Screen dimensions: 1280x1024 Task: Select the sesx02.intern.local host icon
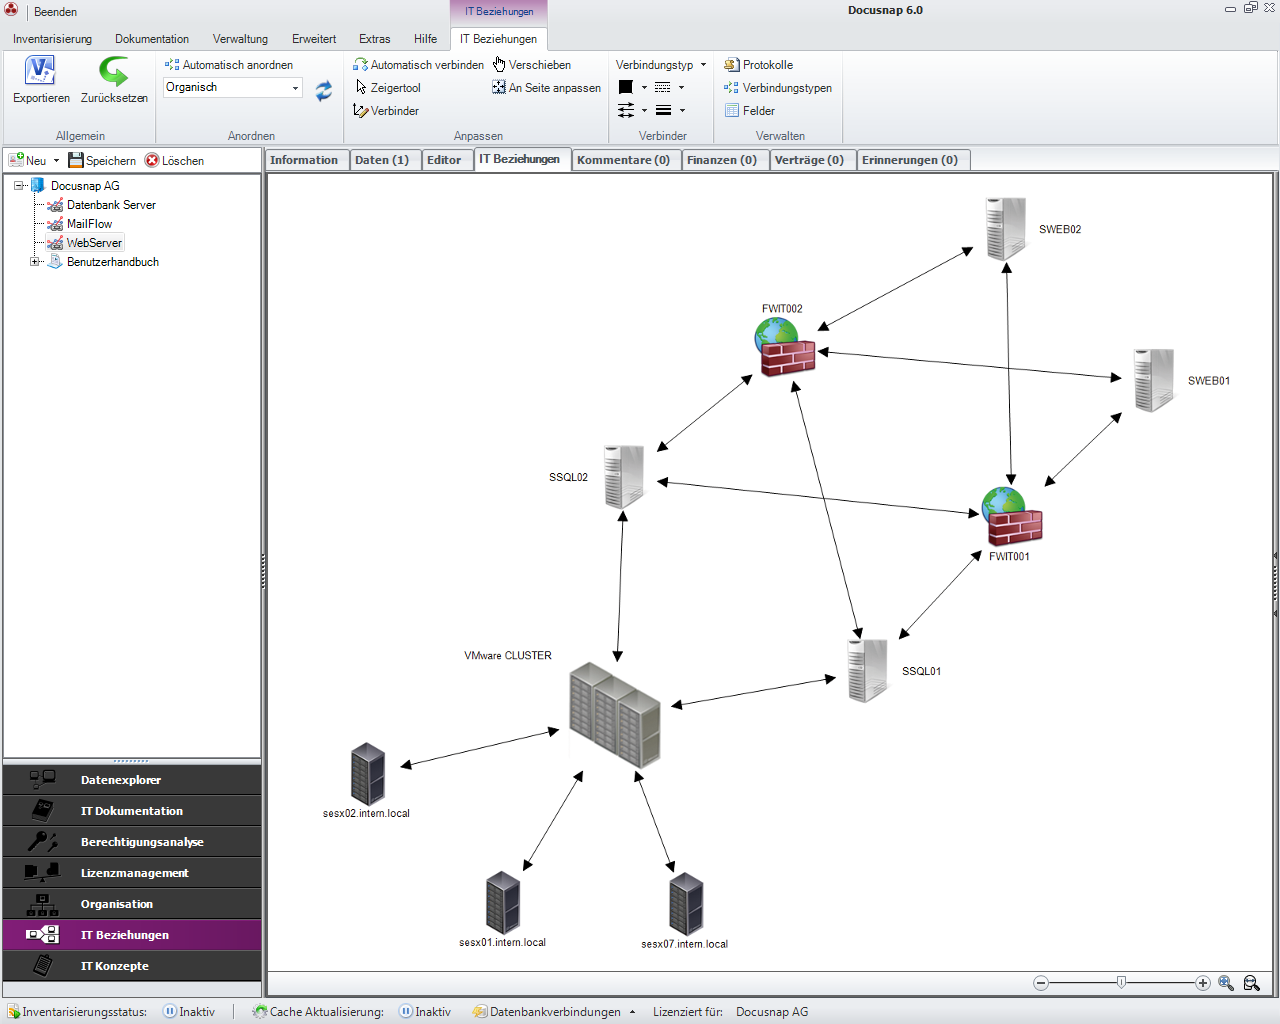click(367, 774)
